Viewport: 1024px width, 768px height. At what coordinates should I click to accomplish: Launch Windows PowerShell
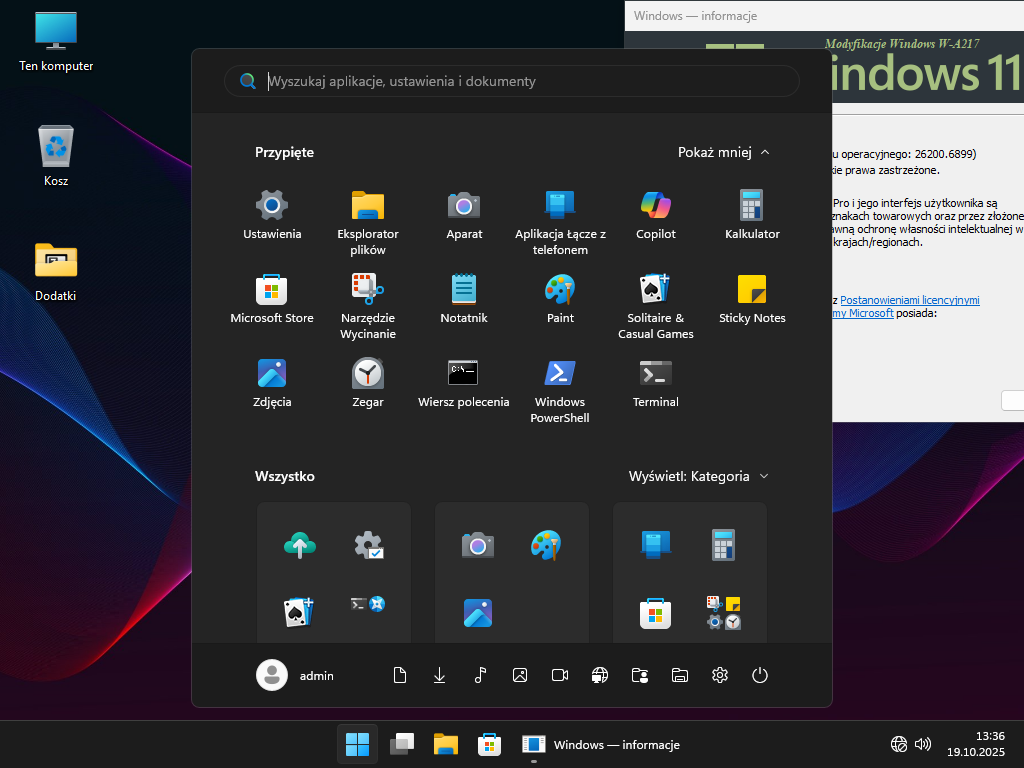coord(560,390)
